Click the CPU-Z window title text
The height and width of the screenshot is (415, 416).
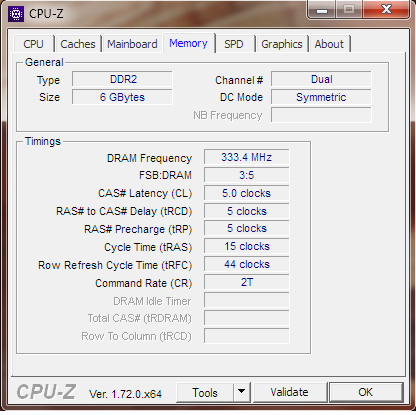(46, 14)
